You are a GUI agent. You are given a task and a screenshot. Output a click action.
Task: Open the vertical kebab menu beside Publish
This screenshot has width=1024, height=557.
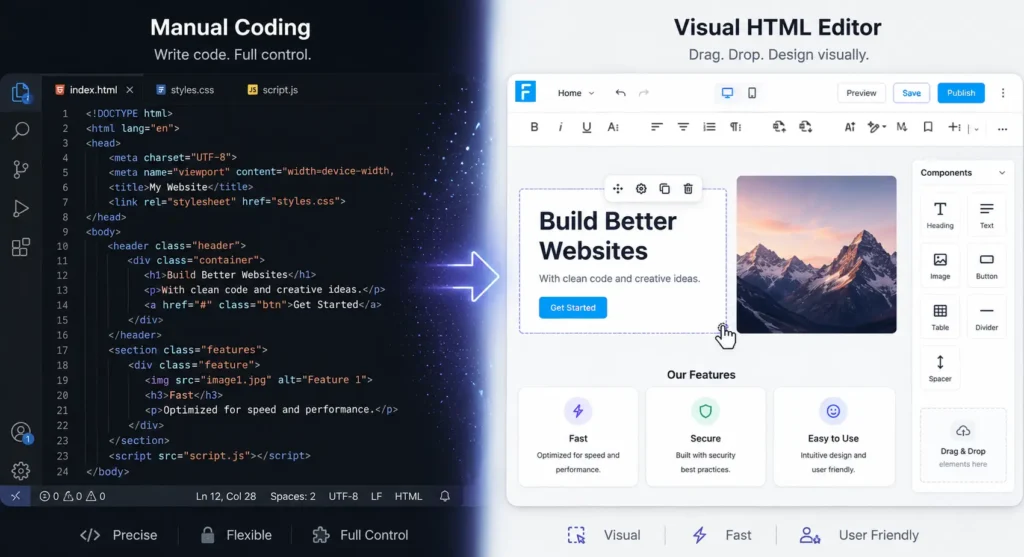[x=1003, y=93]
